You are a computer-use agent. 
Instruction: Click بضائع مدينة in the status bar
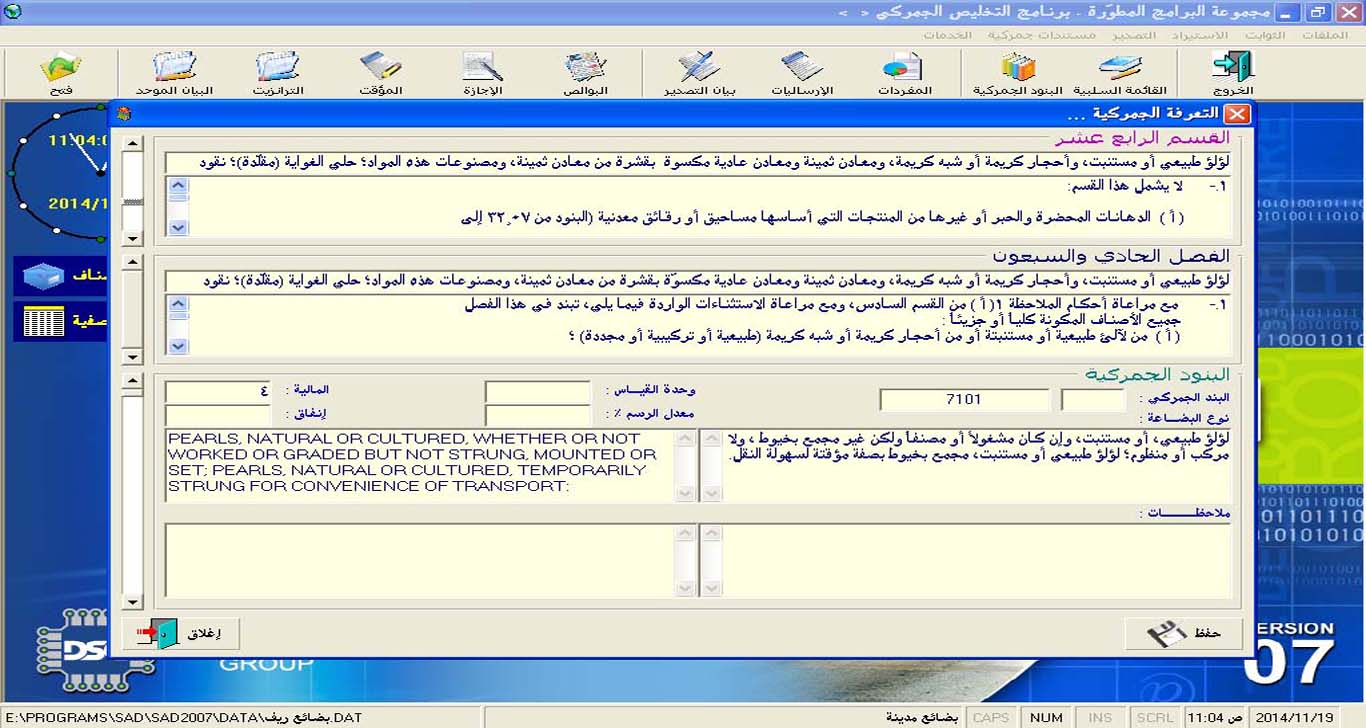(921, 717)
